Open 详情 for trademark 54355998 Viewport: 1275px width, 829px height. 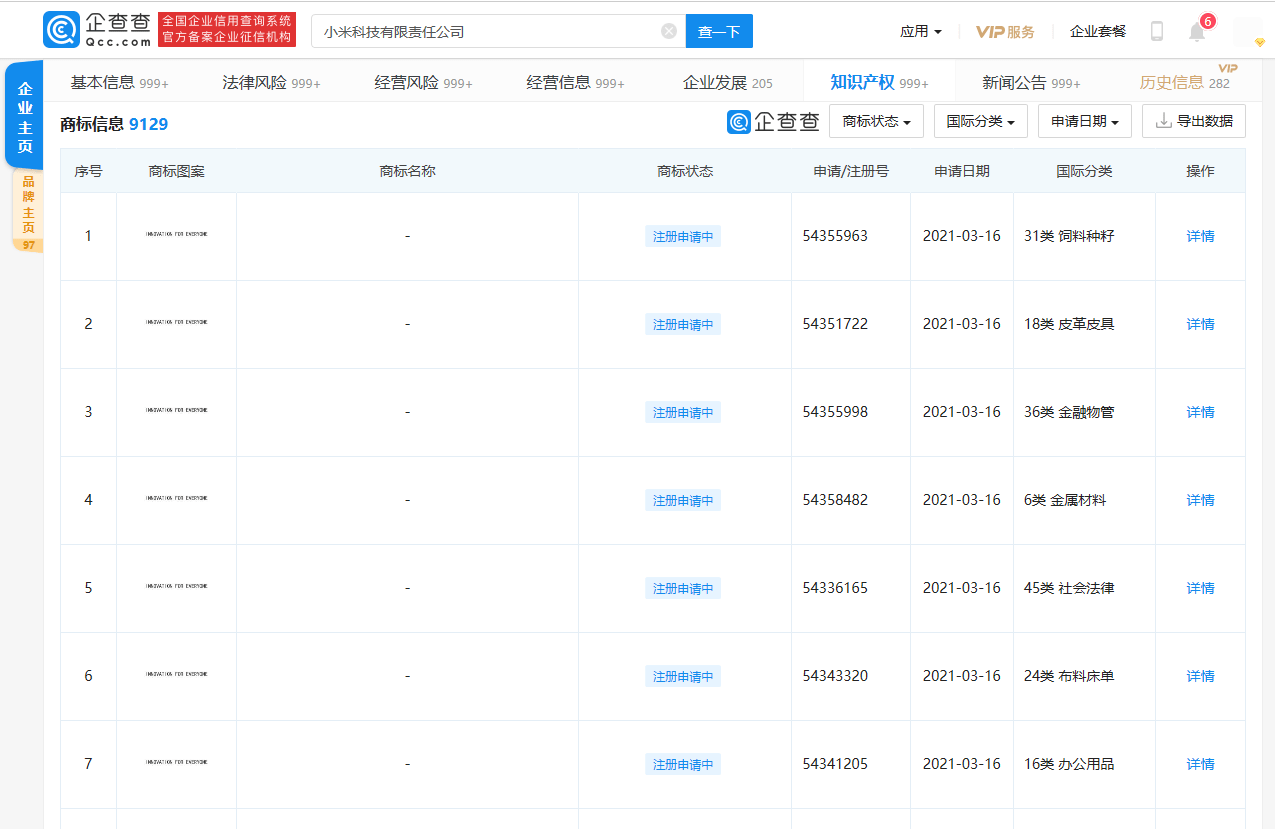click(x=1200, y=412)
